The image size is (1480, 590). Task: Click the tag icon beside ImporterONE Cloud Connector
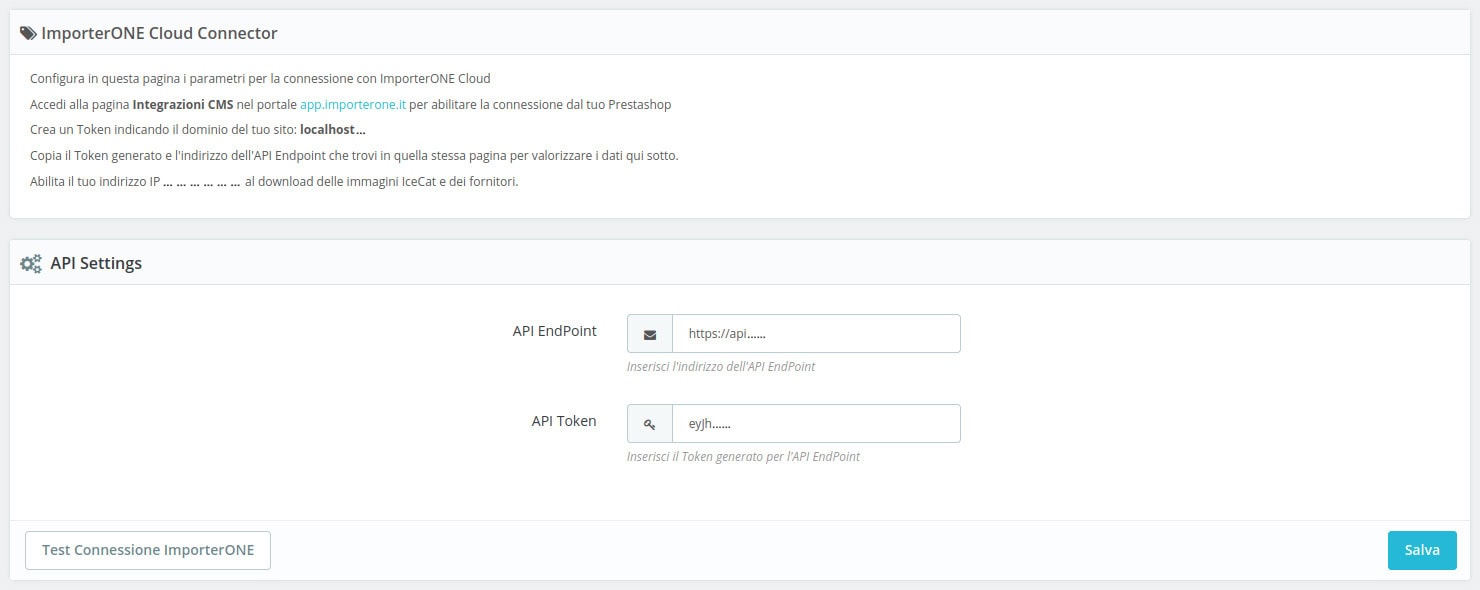pos(26,32)
